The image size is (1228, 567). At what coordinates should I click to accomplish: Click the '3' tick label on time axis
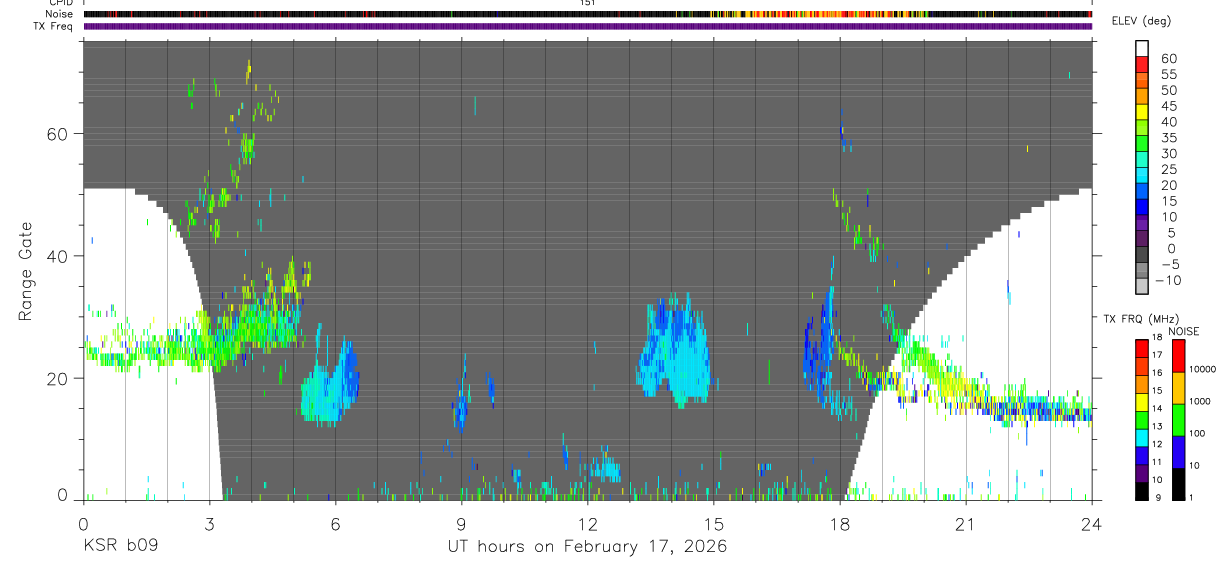pyautogui.click(x=209, y=523)
